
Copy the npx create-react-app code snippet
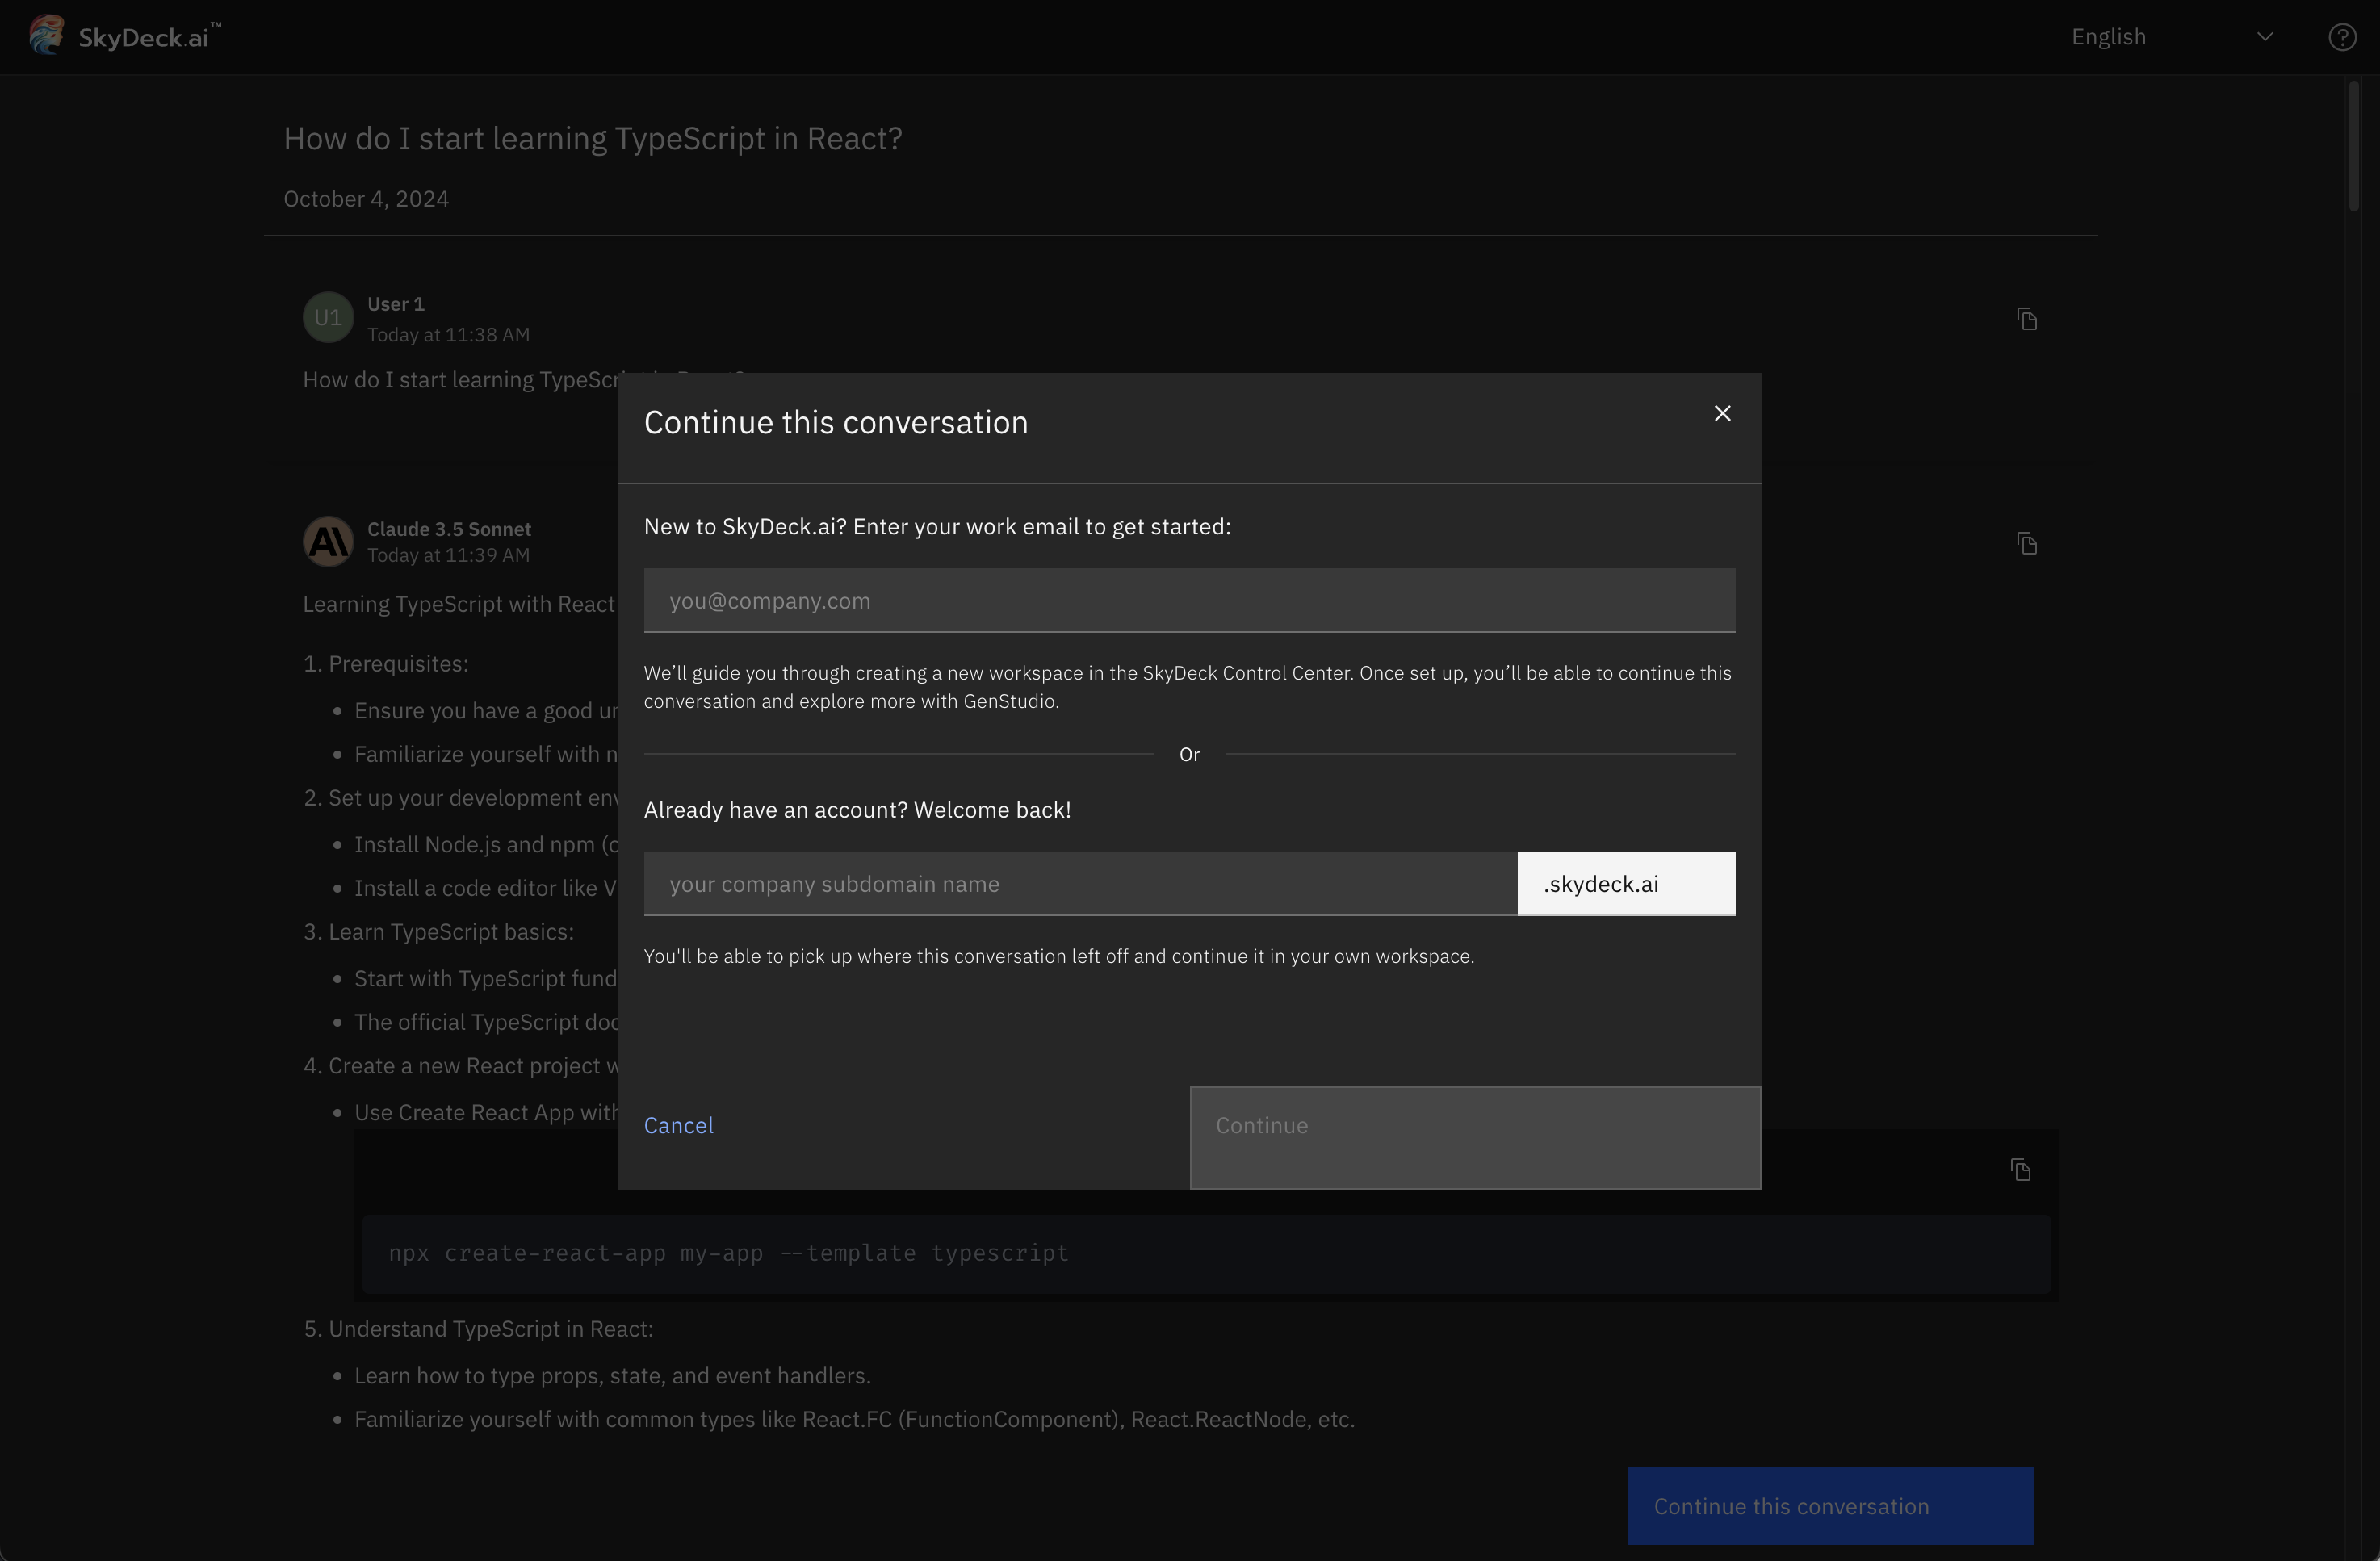[x=2021, y=1169]
